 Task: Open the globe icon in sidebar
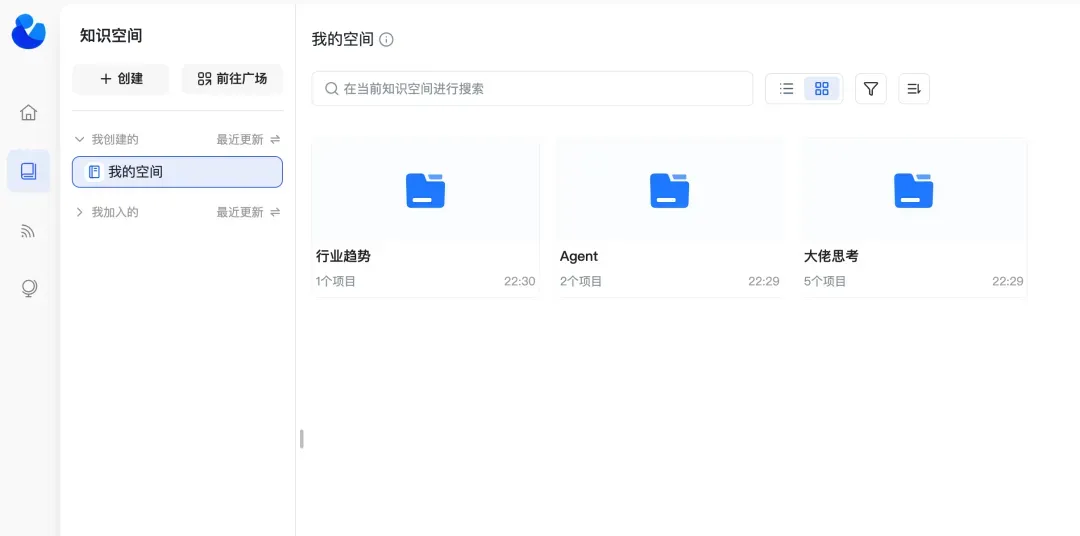point(29,289)
